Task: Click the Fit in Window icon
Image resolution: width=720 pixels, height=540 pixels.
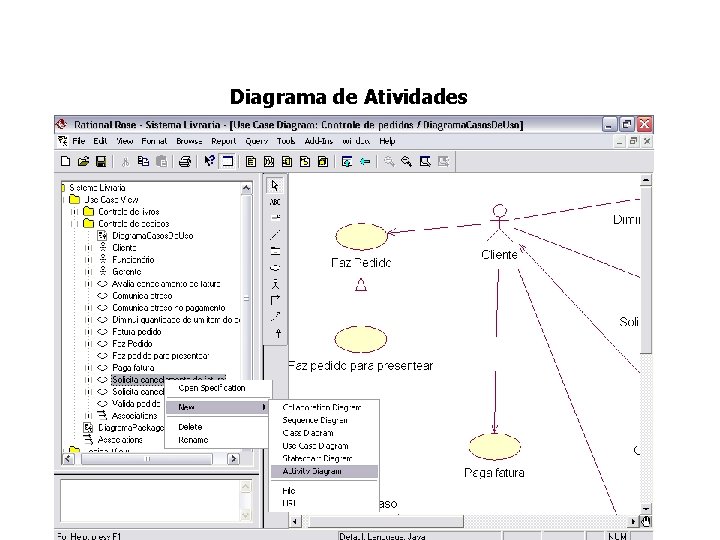Action: (425, 162)
